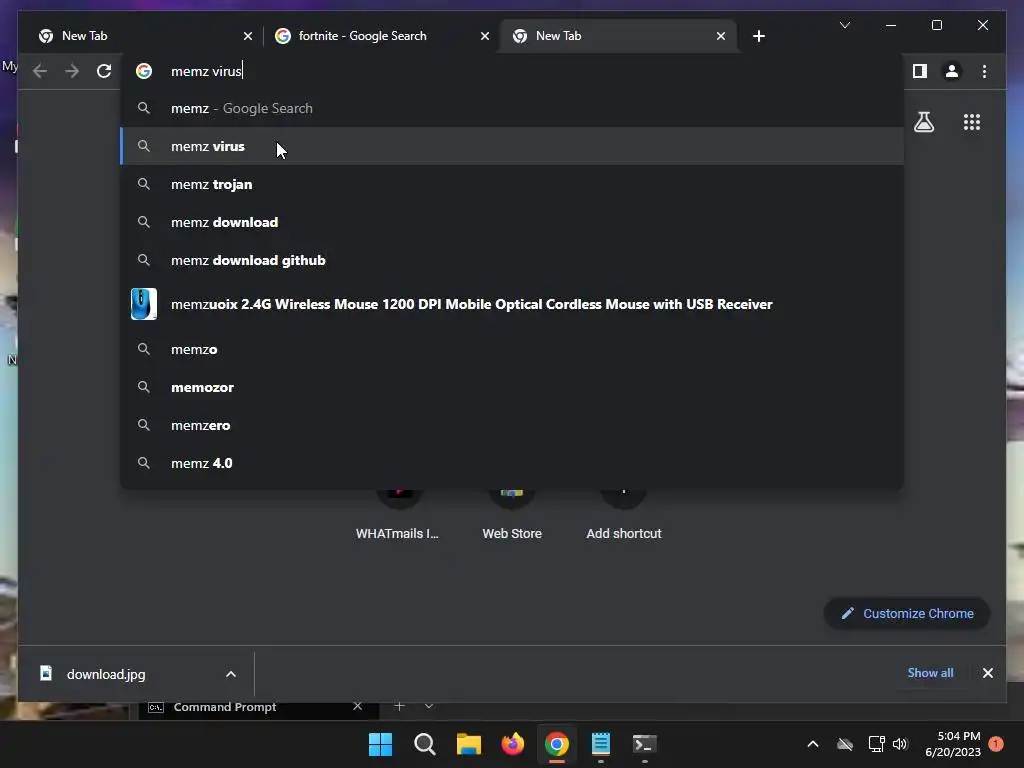This screenshot has height=768, width=1024.
Task: Close the first New Tab
Action: tap(248, 36)
